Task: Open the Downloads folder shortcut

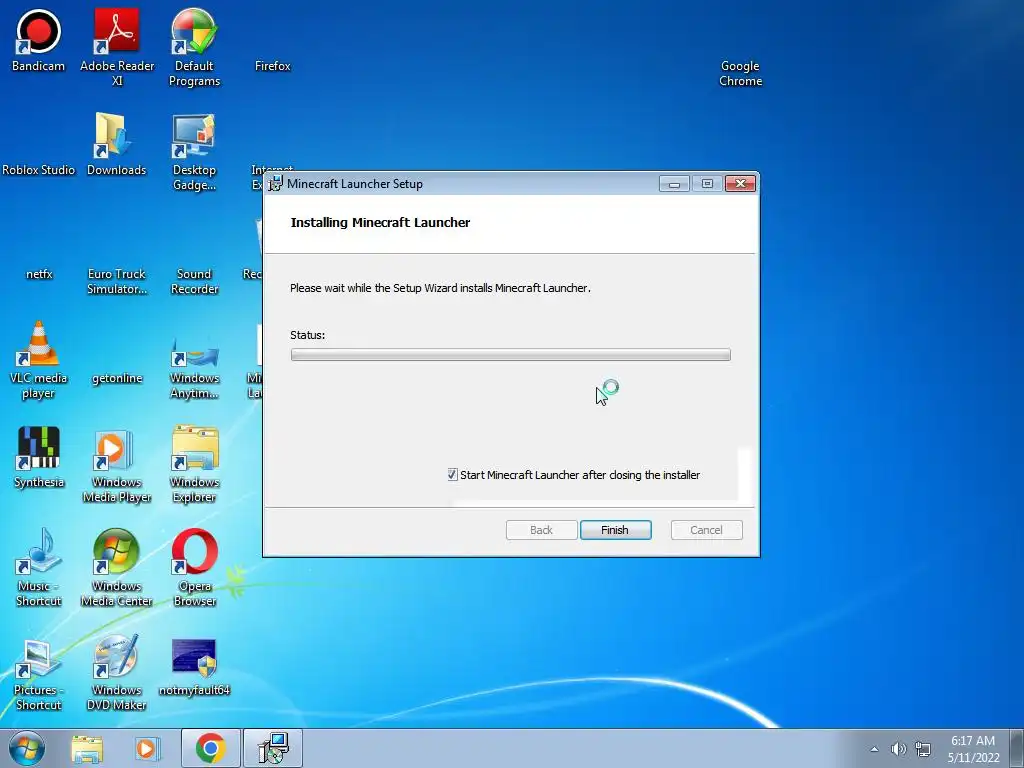Action: point(117,145)
